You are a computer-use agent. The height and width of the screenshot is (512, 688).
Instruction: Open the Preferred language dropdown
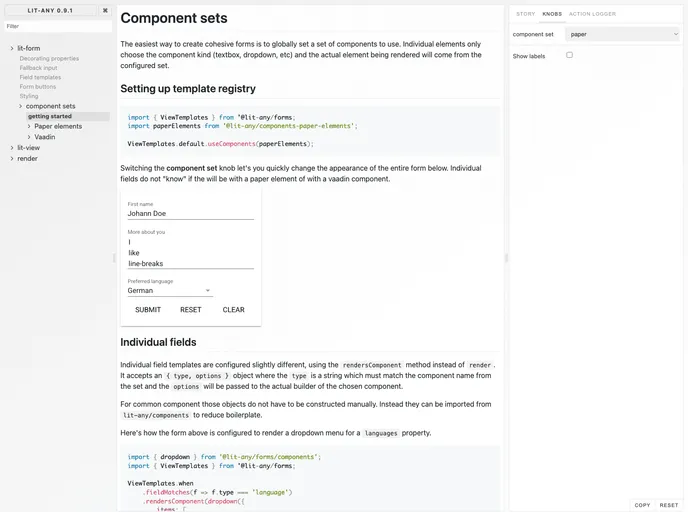[170, 291]
